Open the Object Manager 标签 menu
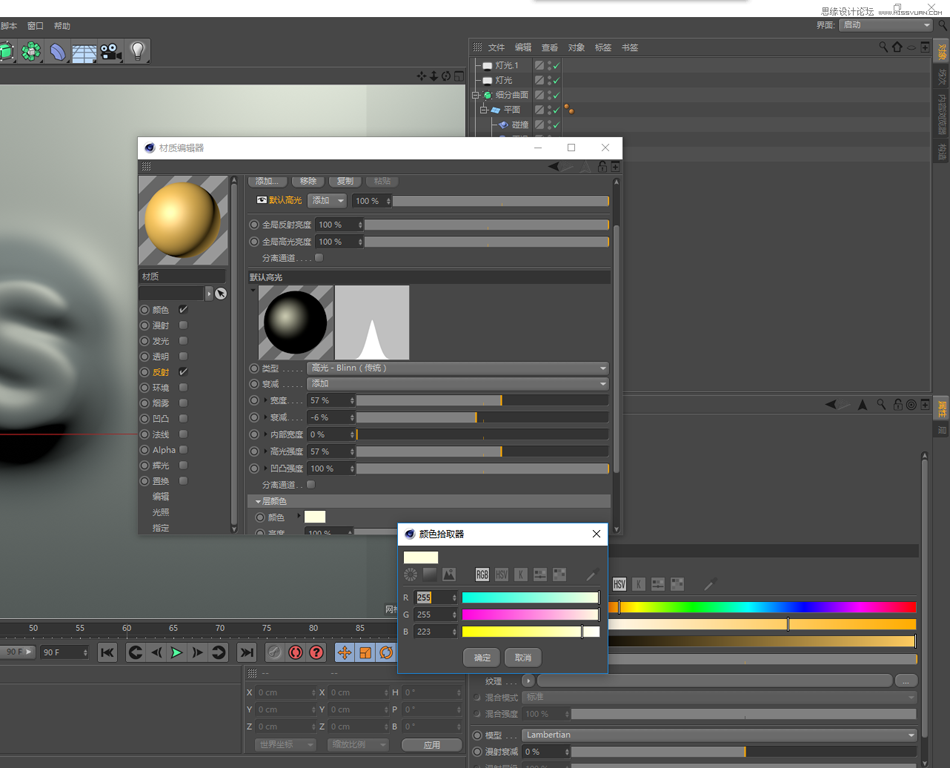 [603, 47]
